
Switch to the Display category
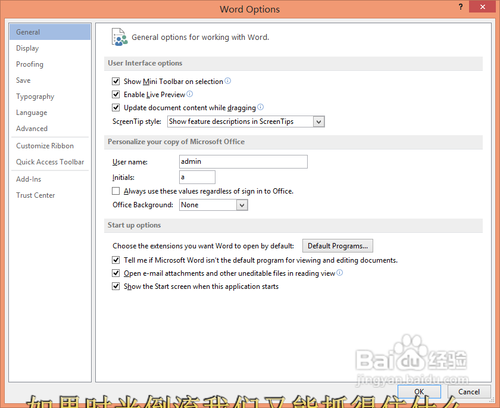tap(50, 48)
